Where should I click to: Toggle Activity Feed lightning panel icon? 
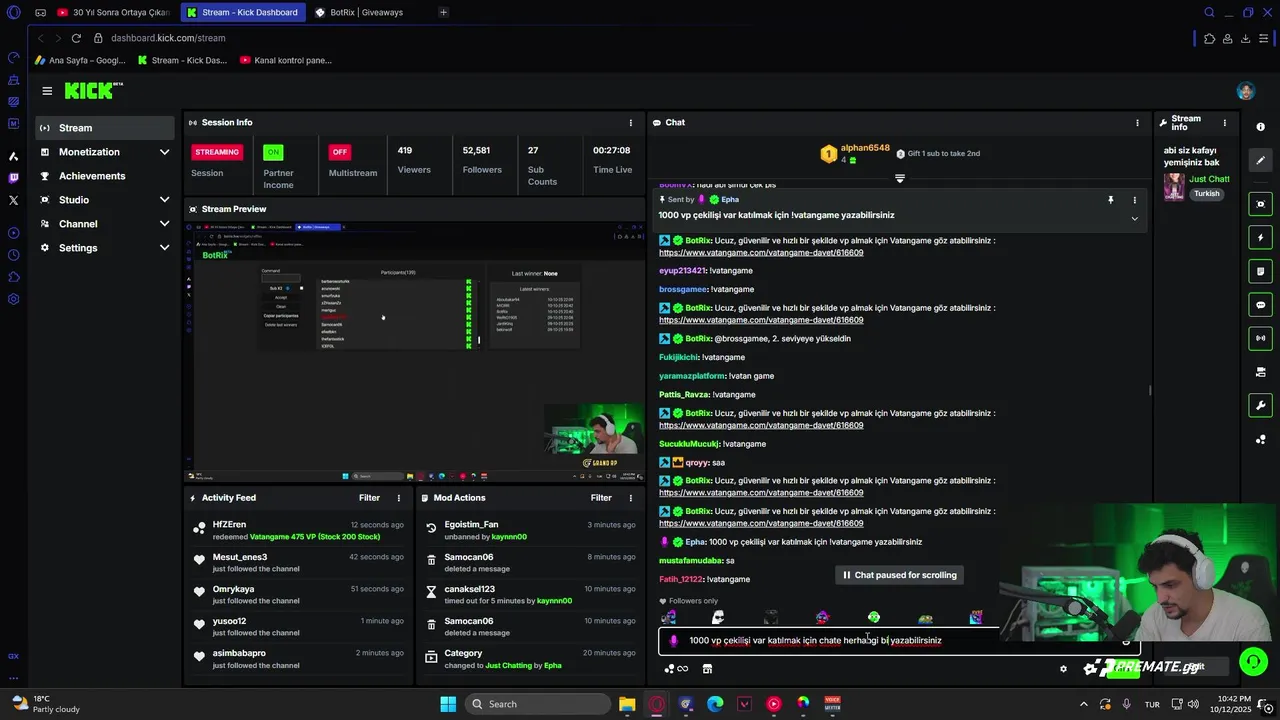pyautogui.click(x=1260, y=238)
